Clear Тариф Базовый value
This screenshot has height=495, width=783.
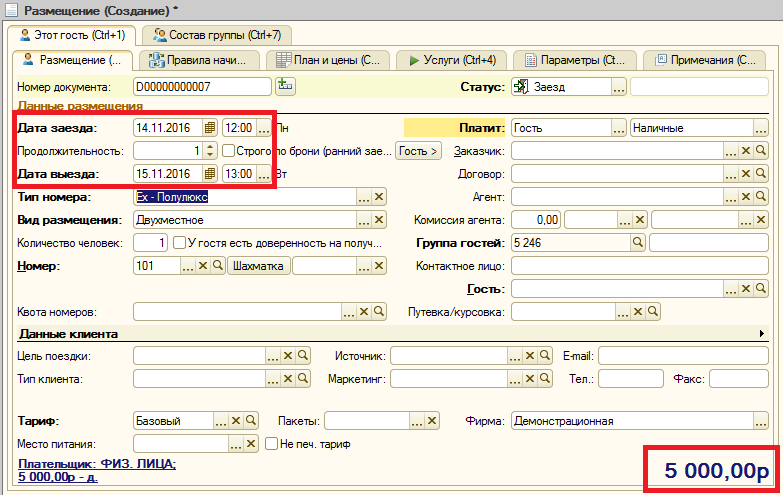coord(236,421)
